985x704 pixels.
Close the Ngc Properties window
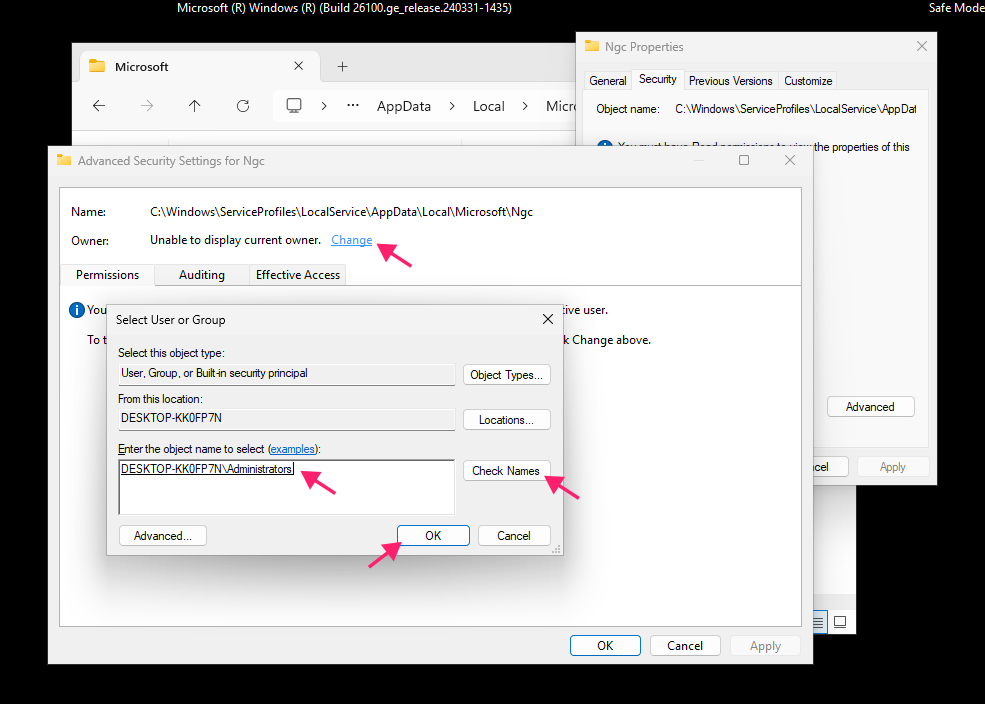[922, 46]
